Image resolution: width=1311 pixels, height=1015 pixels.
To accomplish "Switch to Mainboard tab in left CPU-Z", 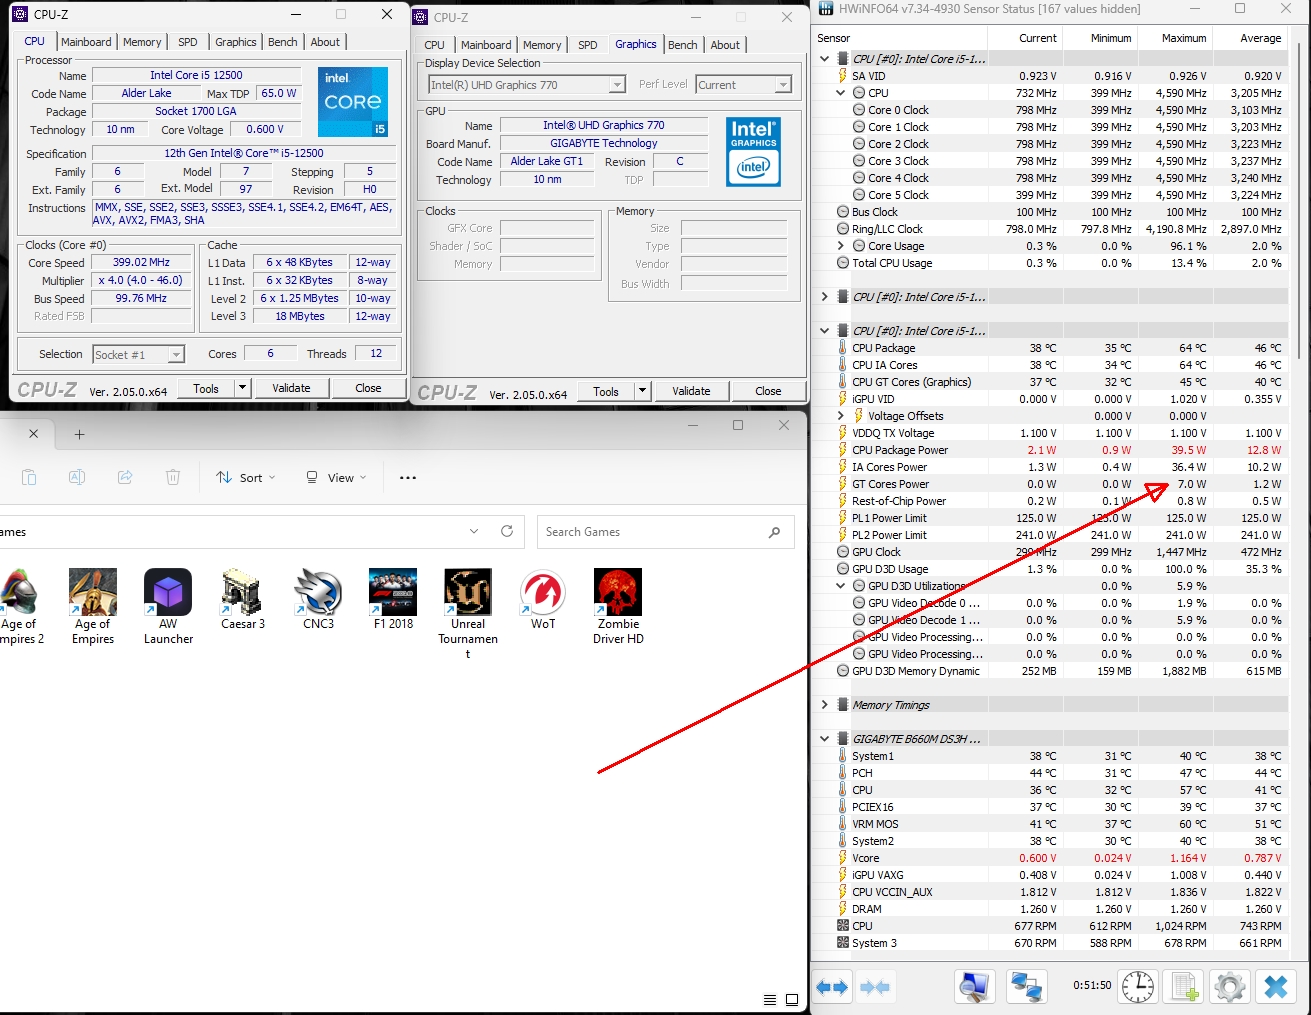I will (86, 42).
